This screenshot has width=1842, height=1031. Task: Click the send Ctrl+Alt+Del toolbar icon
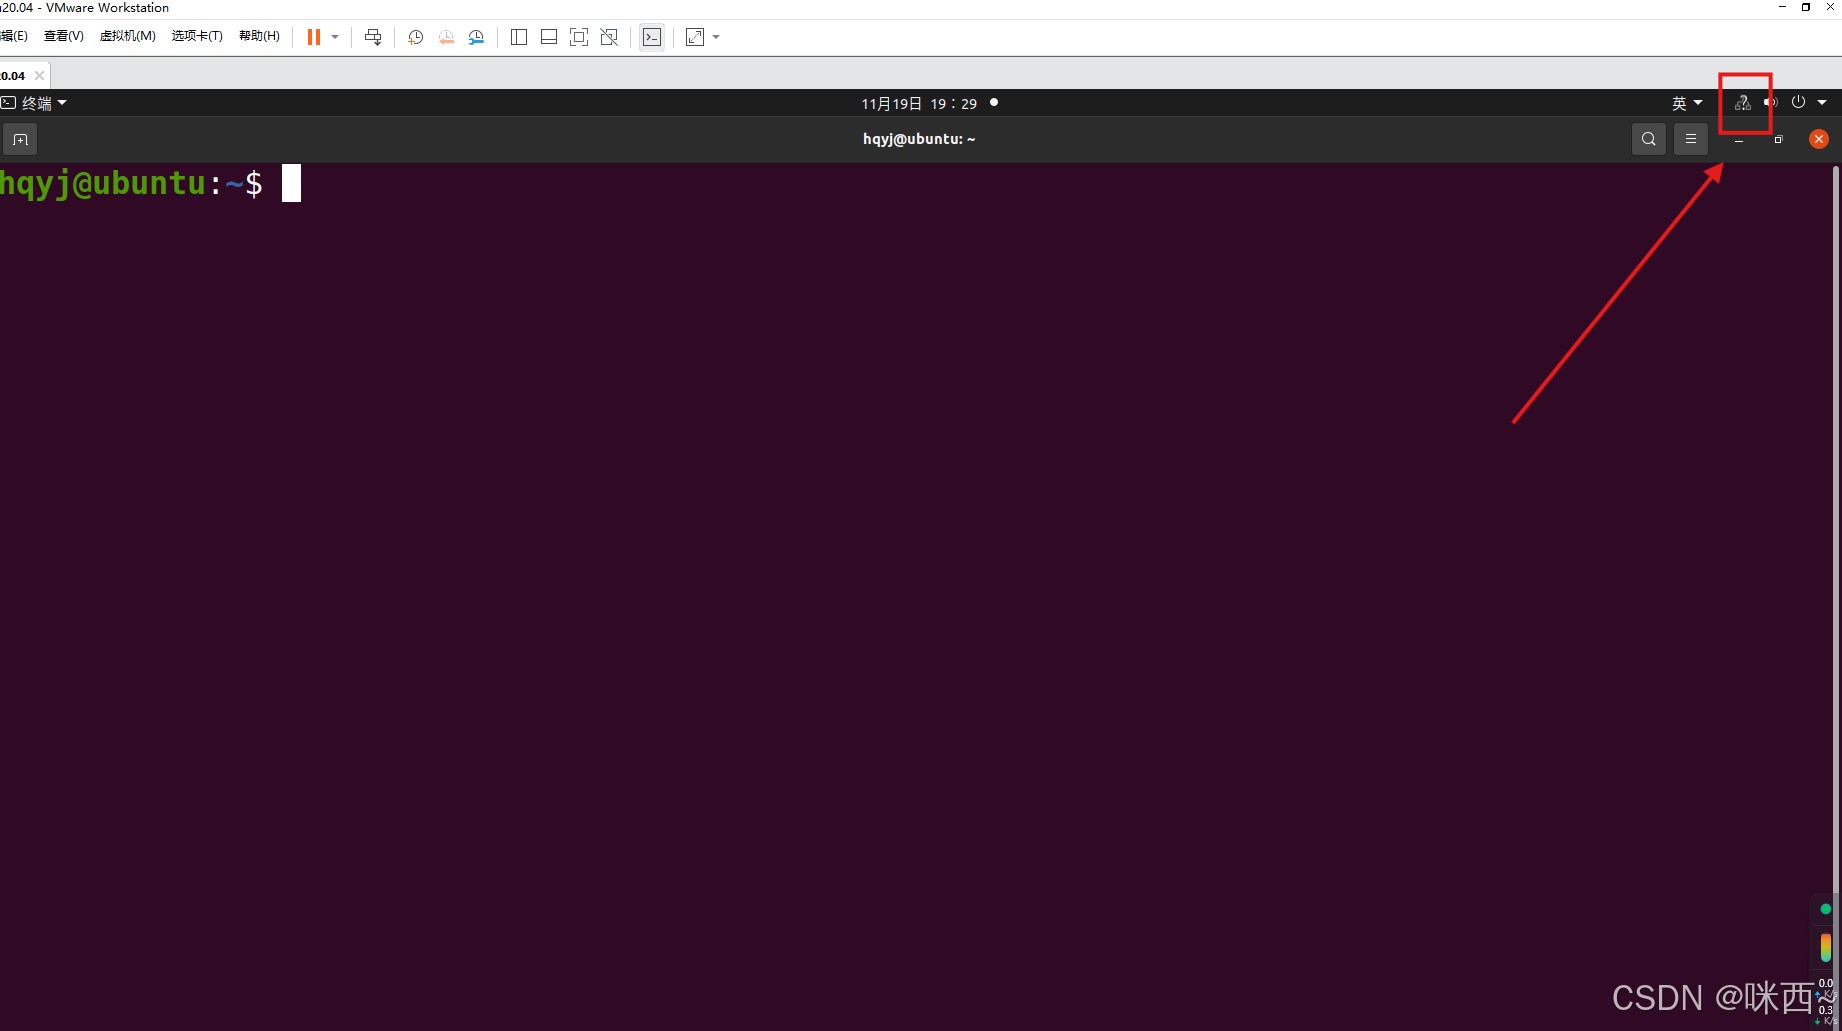point(373,37)
